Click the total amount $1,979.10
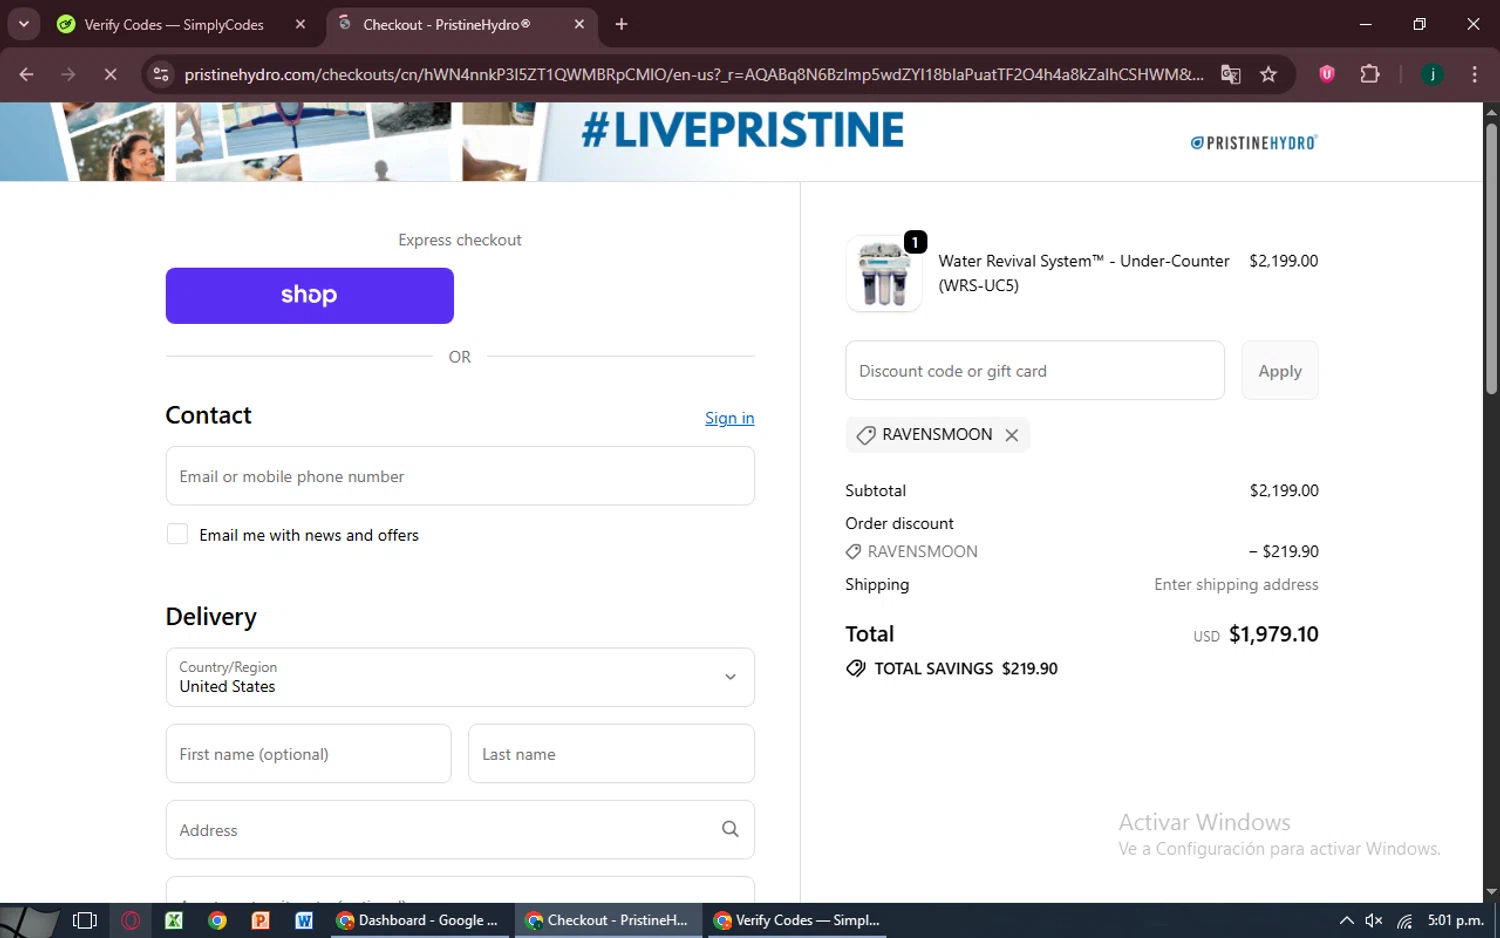The image size is (1500, 938). 1273,634
